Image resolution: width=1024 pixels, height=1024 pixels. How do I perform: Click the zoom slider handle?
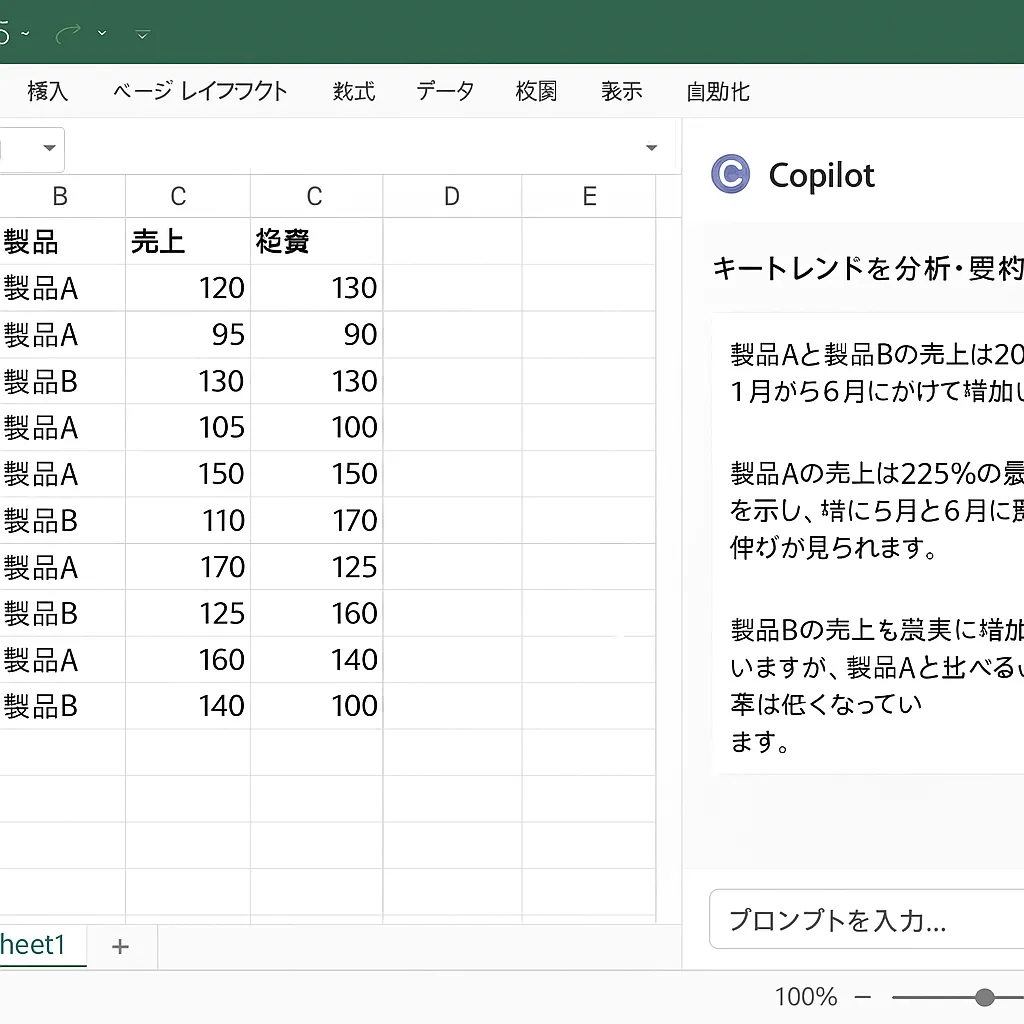tap(985, 998)
